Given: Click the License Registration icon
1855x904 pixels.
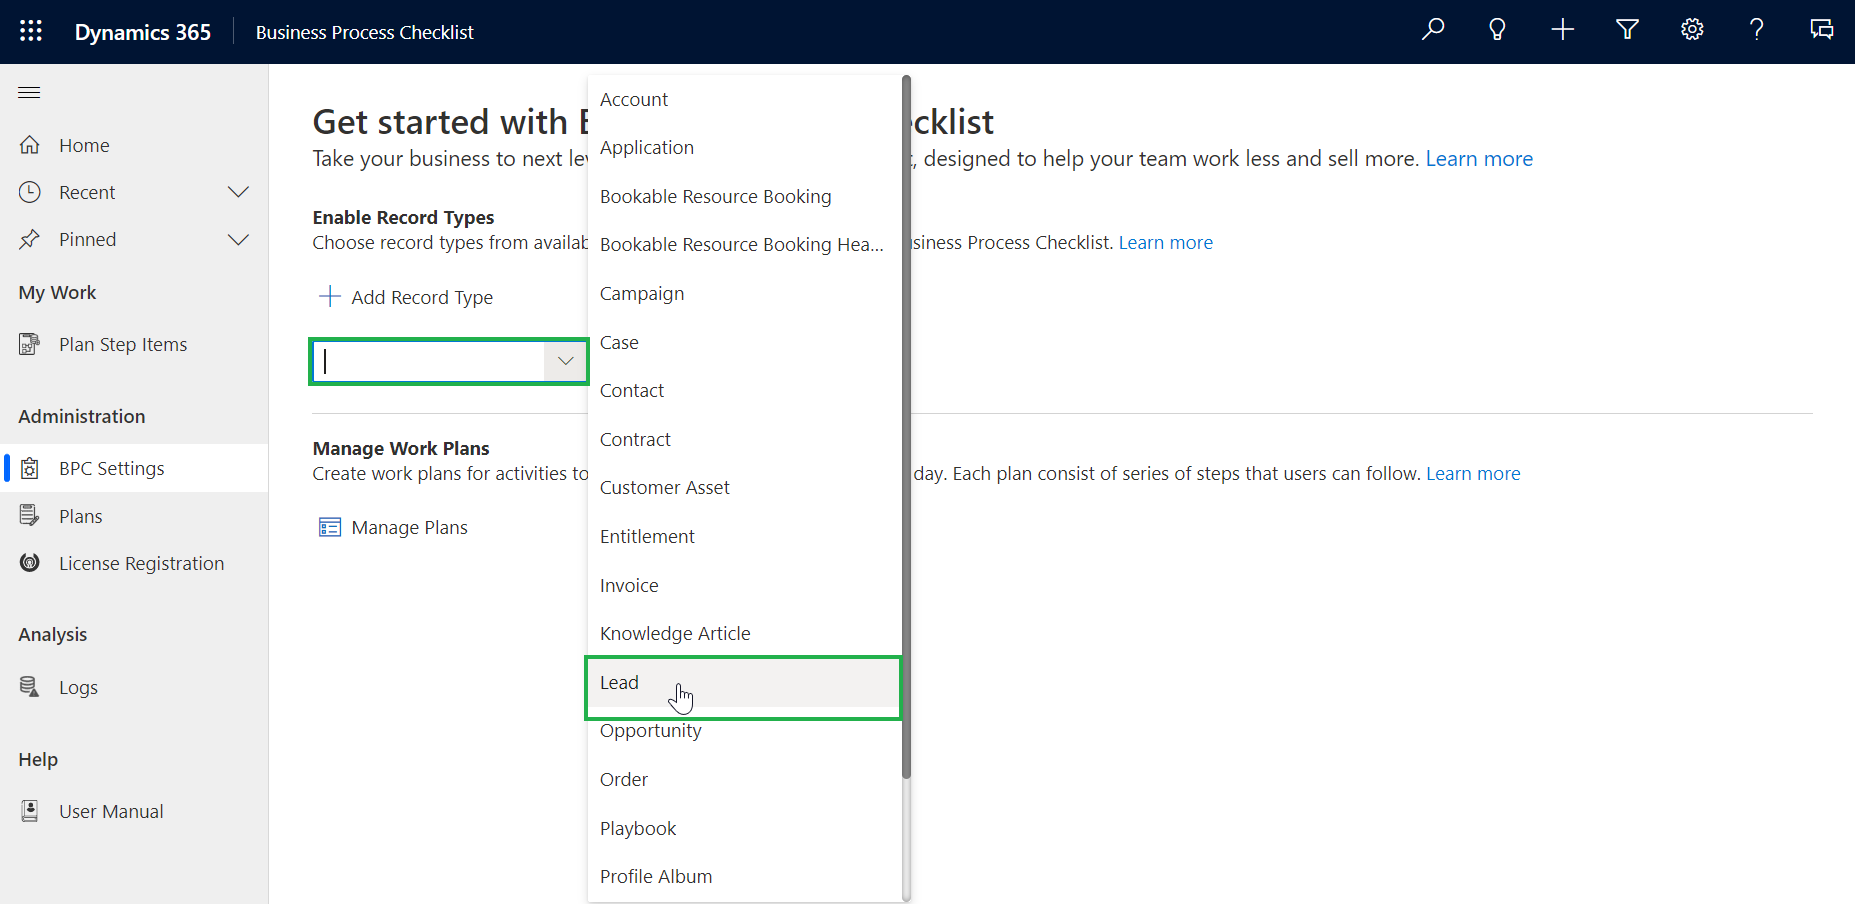Looking at the screenshot, I should coord(30,563).
